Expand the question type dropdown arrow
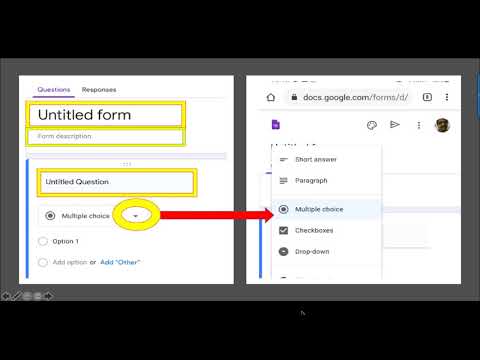 coord(135,216)
